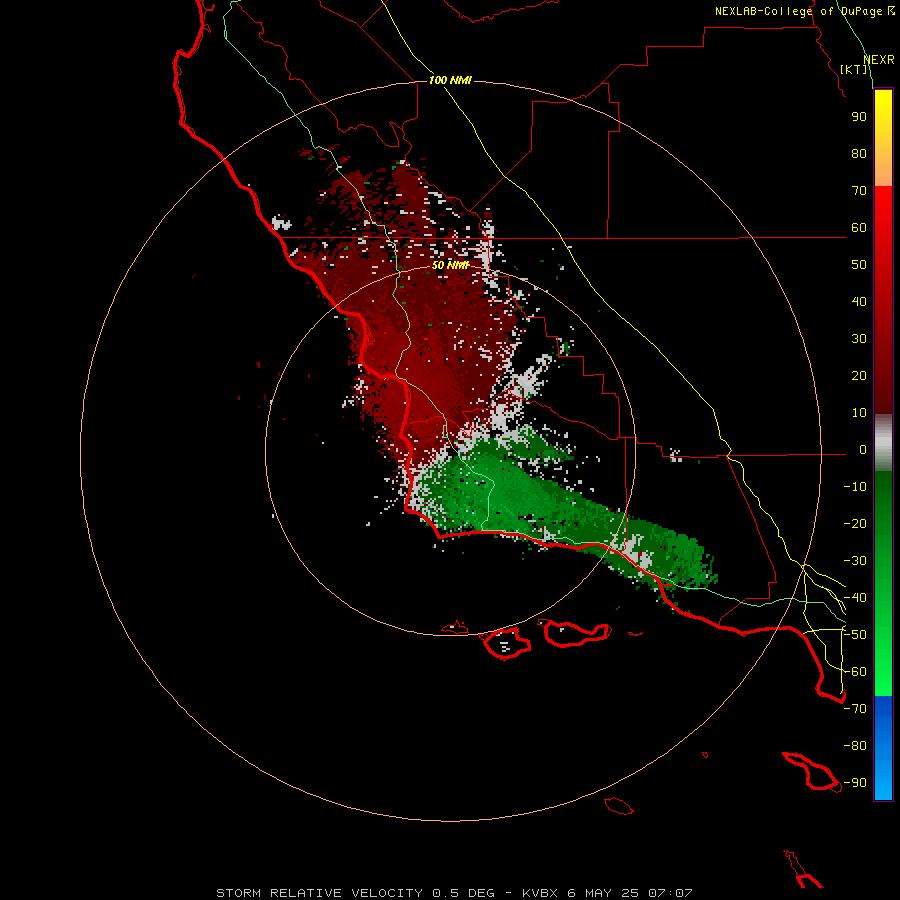
Task: Click the "50 NMI" range ring label
Action: [x=451, y=265]
